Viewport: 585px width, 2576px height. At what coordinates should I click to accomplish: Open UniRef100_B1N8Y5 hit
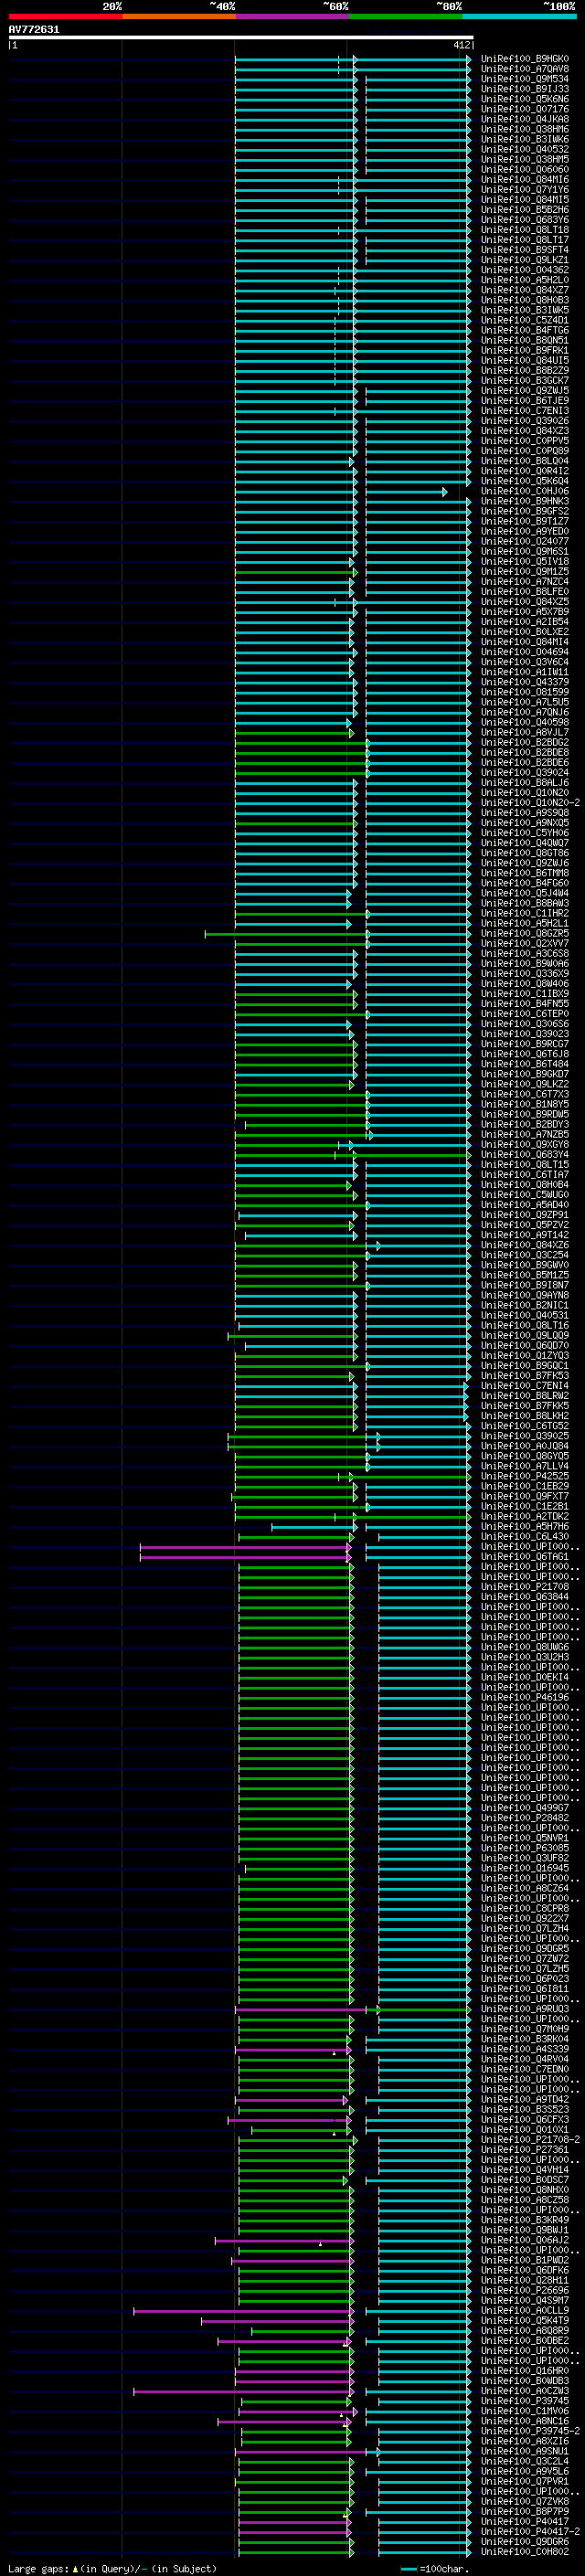click(525, 1105)
